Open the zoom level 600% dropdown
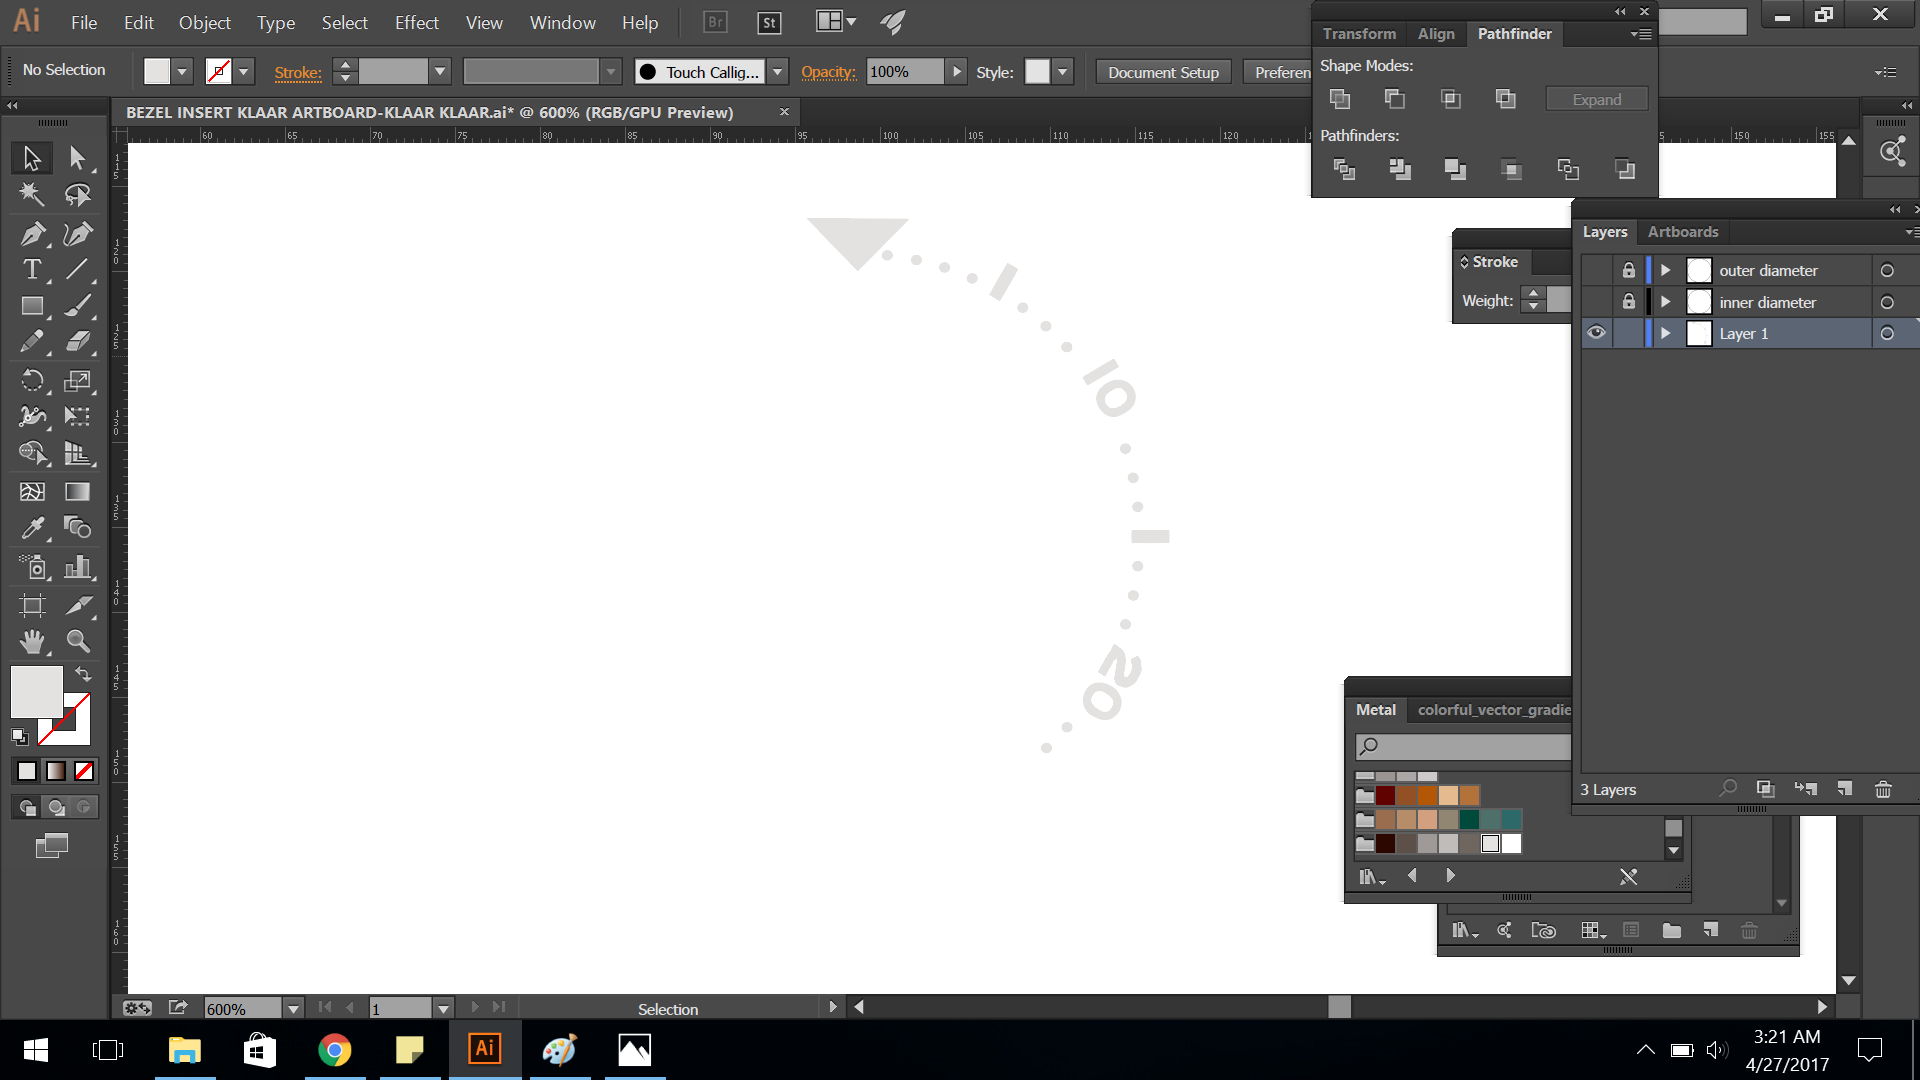The image size is (1920, 1080). (x=293, y=1009)
